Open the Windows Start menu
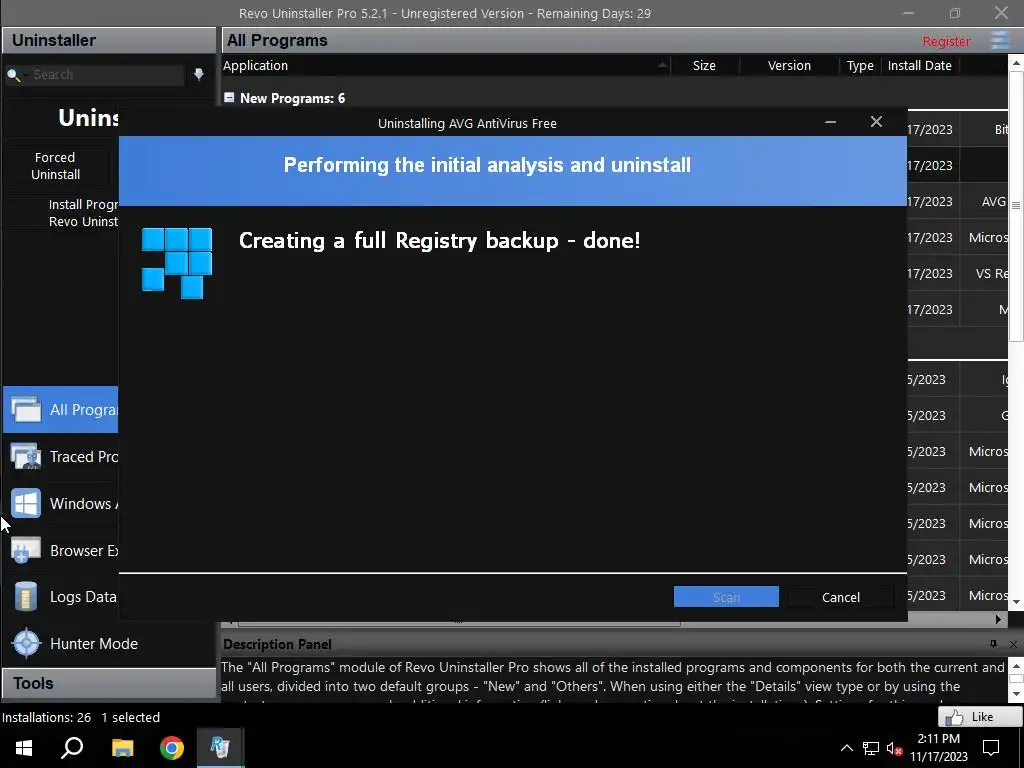The image size is (1024, 768). pyautogui.click(x=24, y=748)
